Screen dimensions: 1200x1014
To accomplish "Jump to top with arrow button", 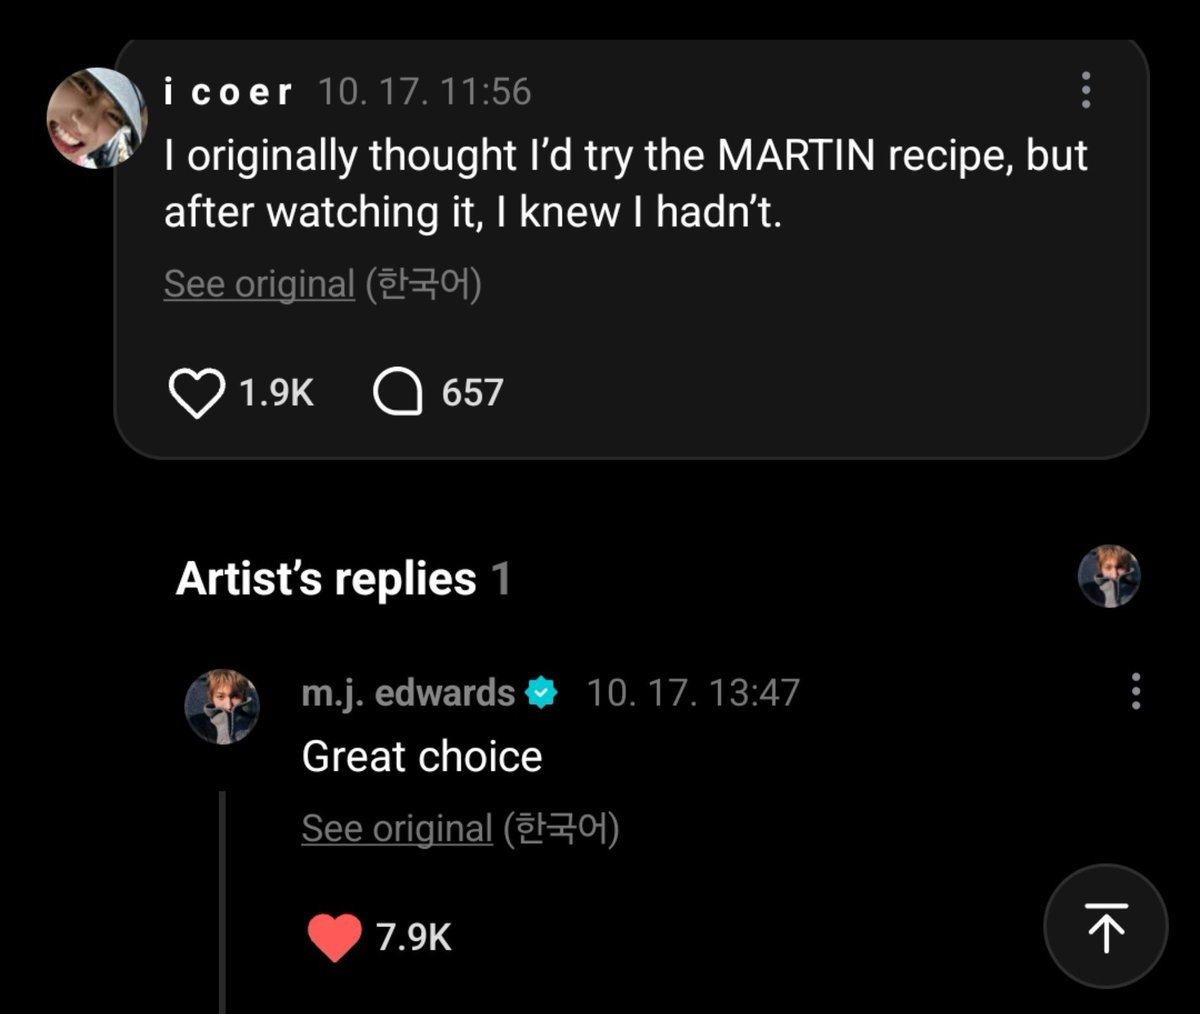I will [x=1106, y=927].
